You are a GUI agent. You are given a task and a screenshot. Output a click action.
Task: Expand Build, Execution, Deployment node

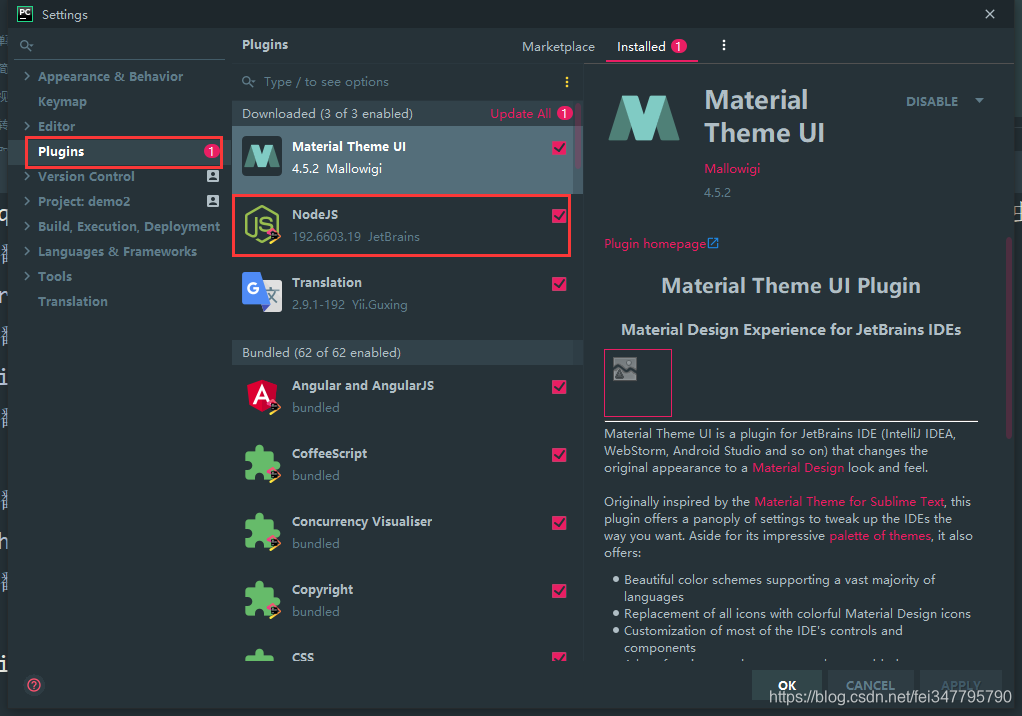click(27, 226)
